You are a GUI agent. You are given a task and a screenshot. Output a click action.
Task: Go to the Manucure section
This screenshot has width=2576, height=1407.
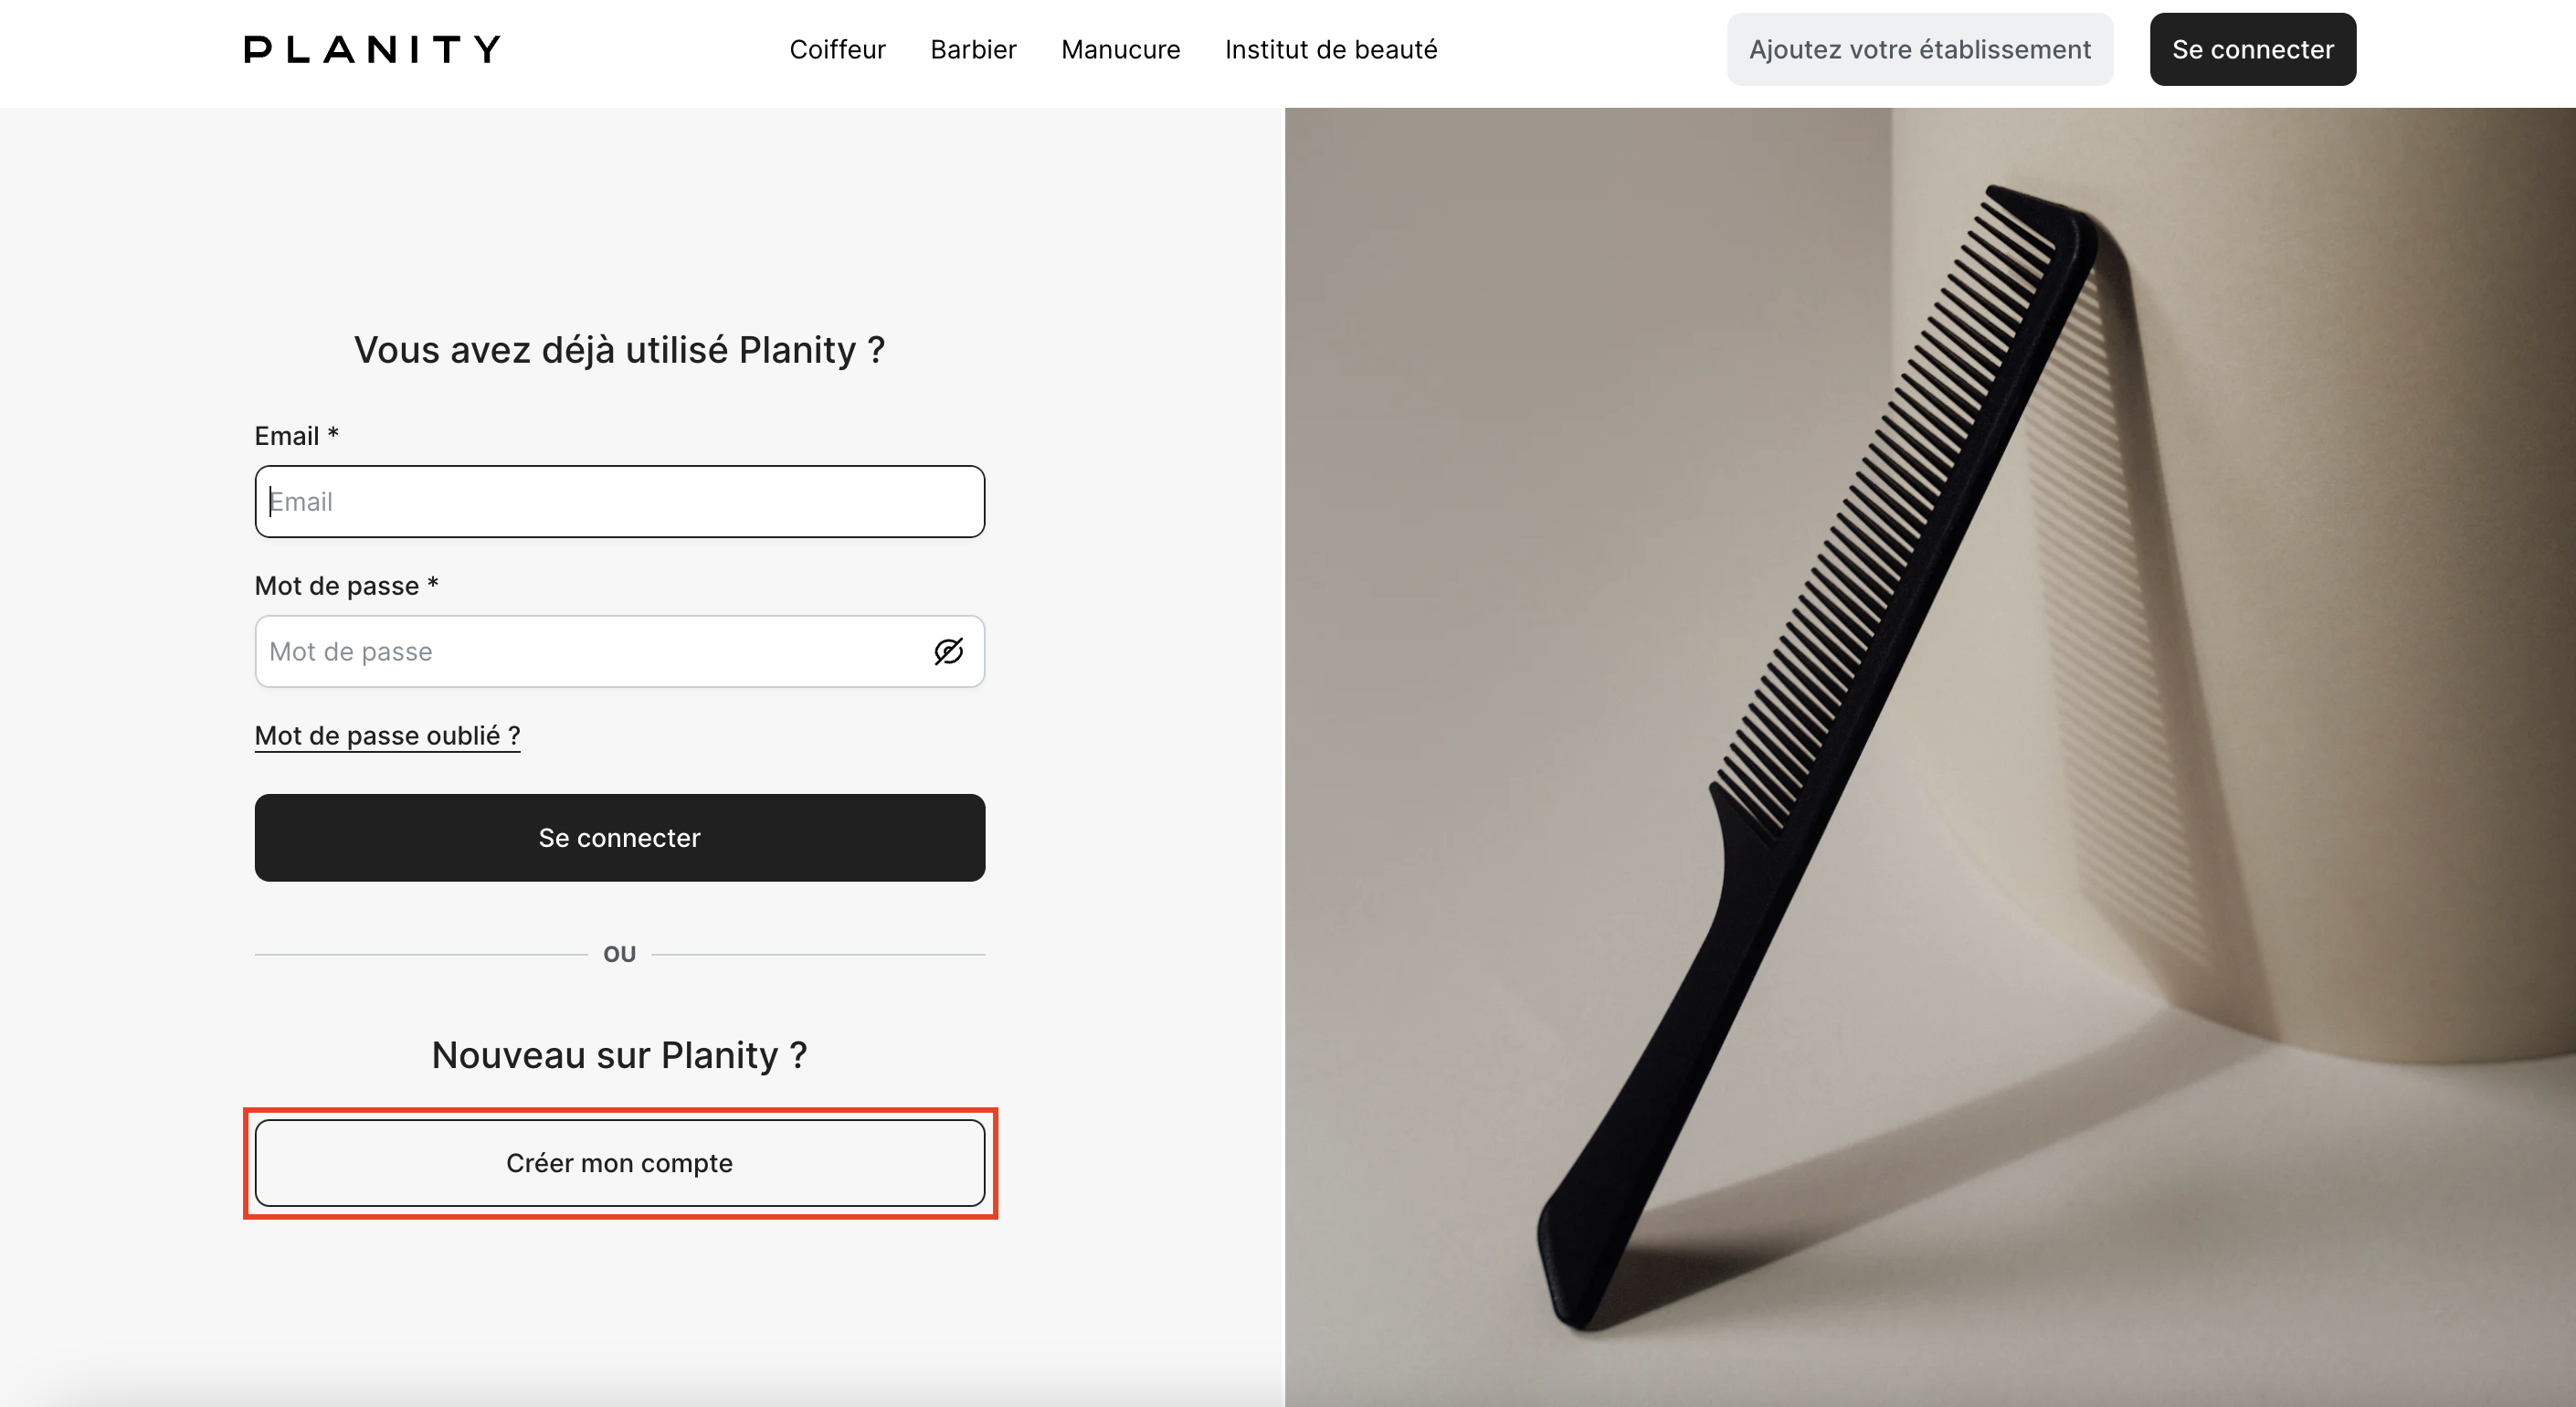tap(1120, 49)
